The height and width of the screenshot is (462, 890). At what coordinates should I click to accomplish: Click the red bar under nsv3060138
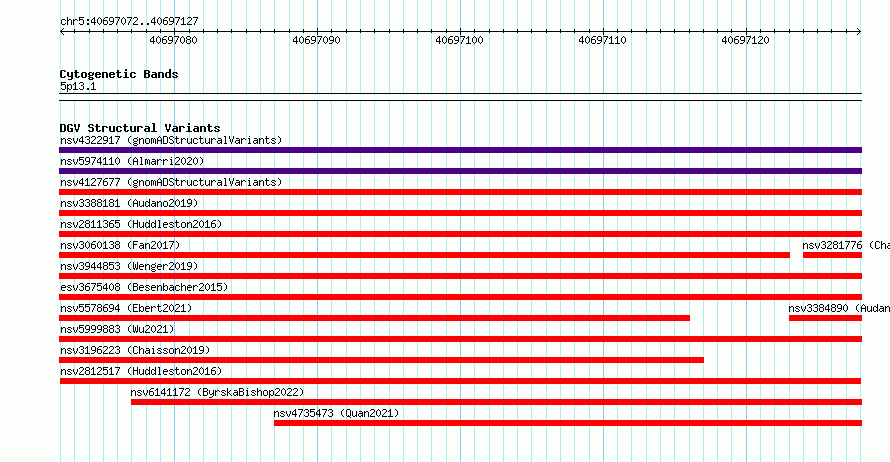pos(425,255)
